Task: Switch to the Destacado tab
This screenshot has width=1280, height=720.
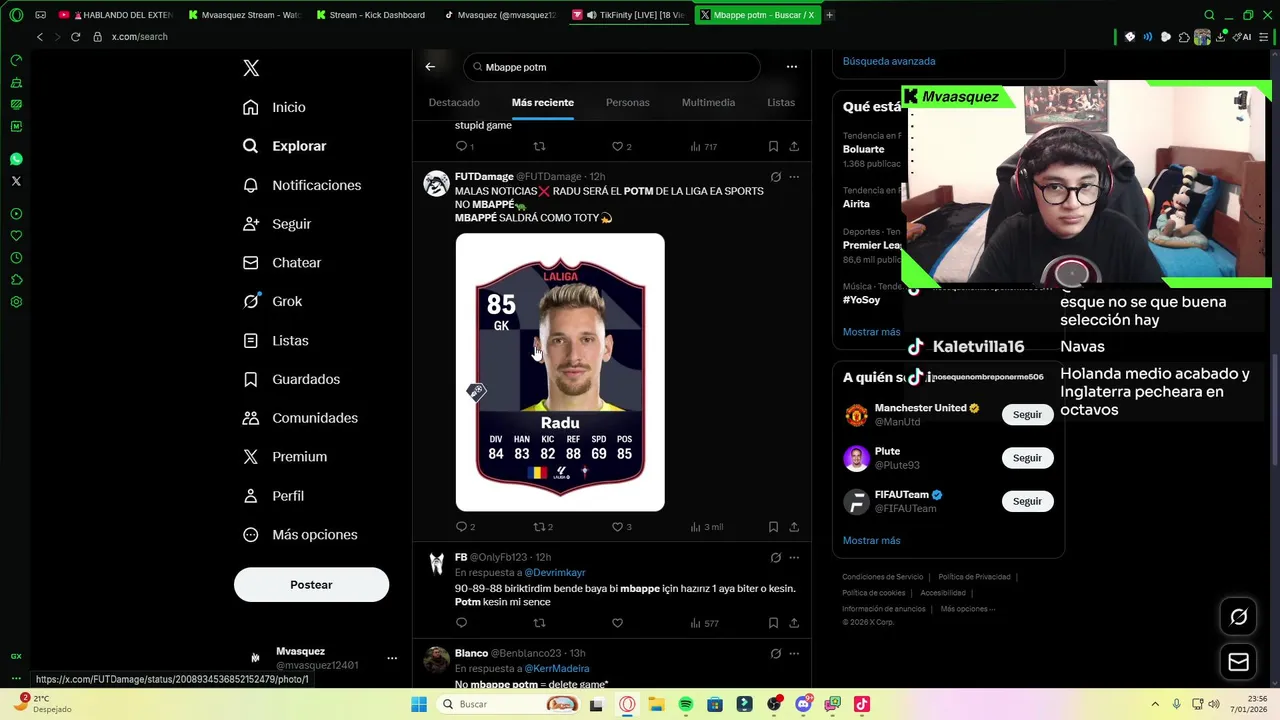Action: click(454, 102)
